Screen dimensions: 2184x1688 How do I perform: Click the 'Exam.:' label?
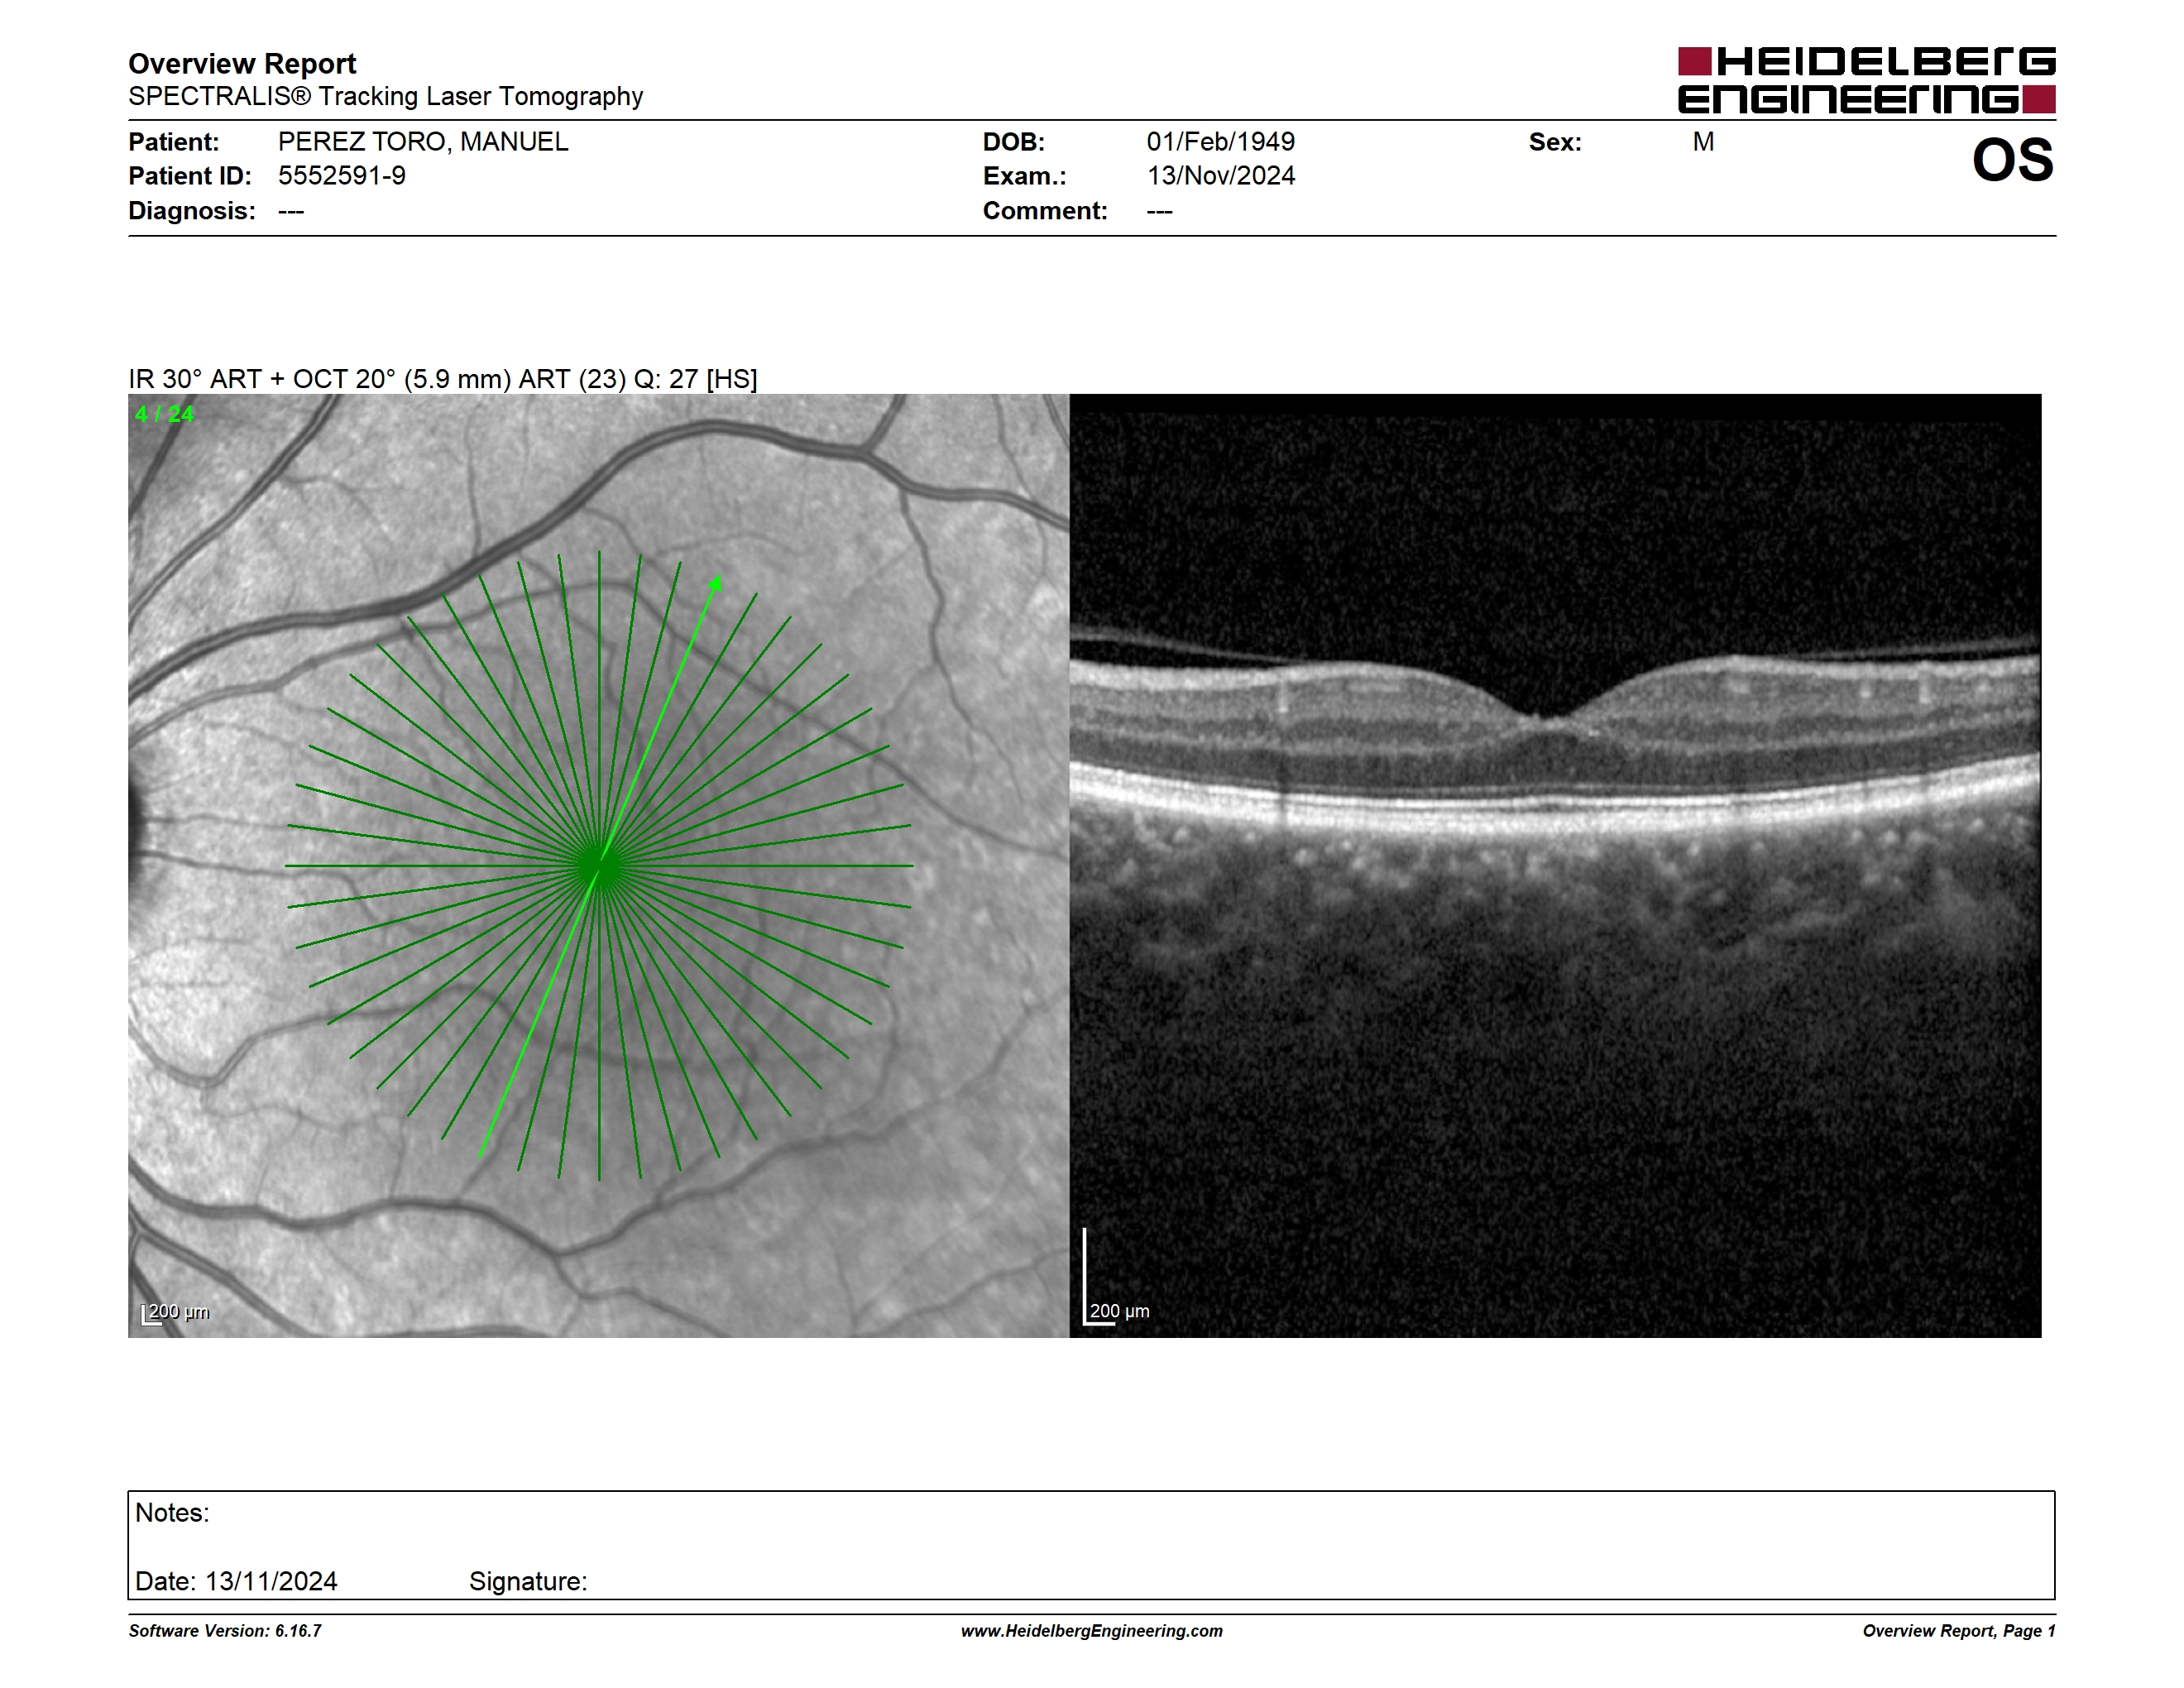point(1025,176)
